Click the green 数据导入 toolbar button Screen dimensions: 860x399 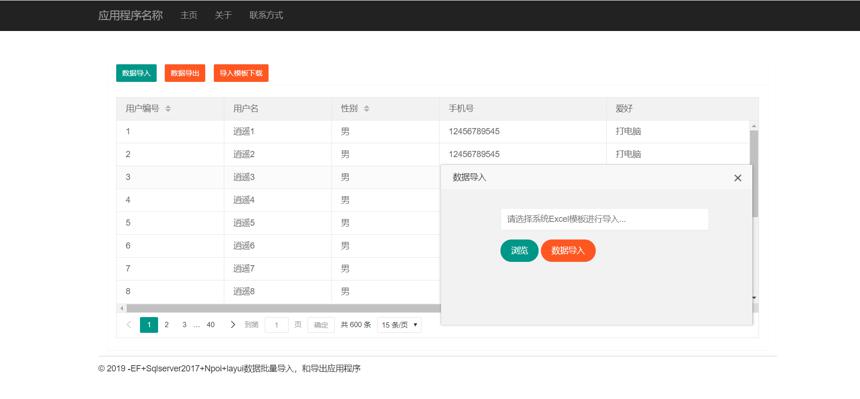point(136,73)
